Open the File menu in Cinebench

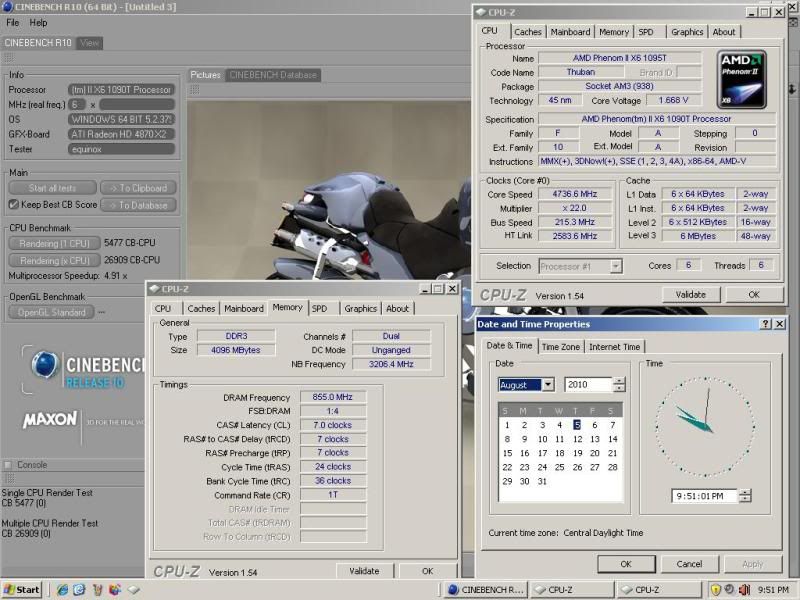coord(13,22)
